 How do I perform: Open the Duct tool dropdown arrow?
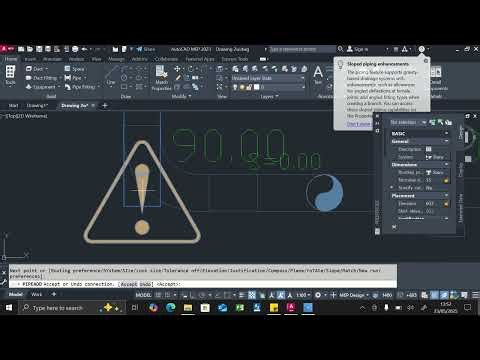tap(47, 69)
